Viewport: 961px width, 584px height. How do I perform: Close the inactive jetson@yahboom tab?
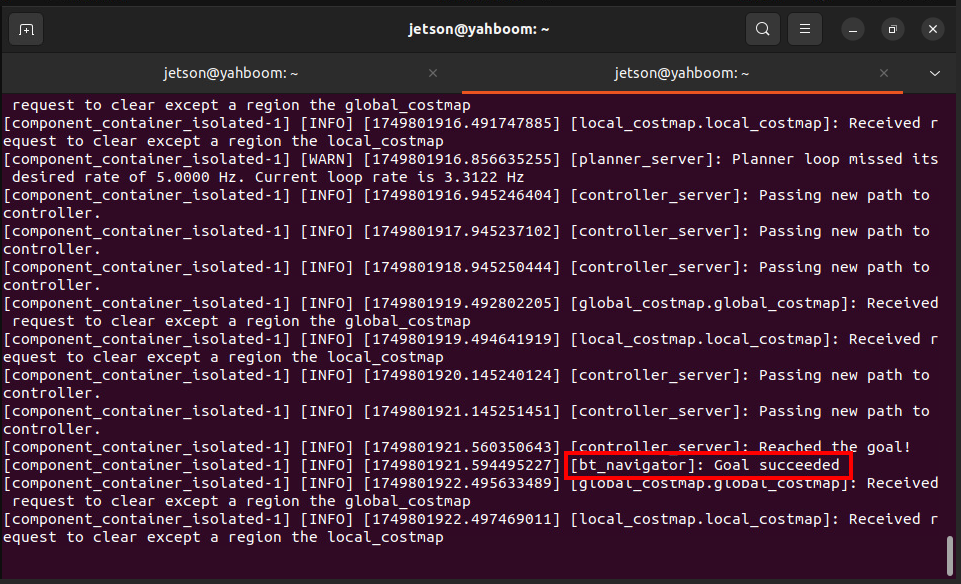[433, 74]
